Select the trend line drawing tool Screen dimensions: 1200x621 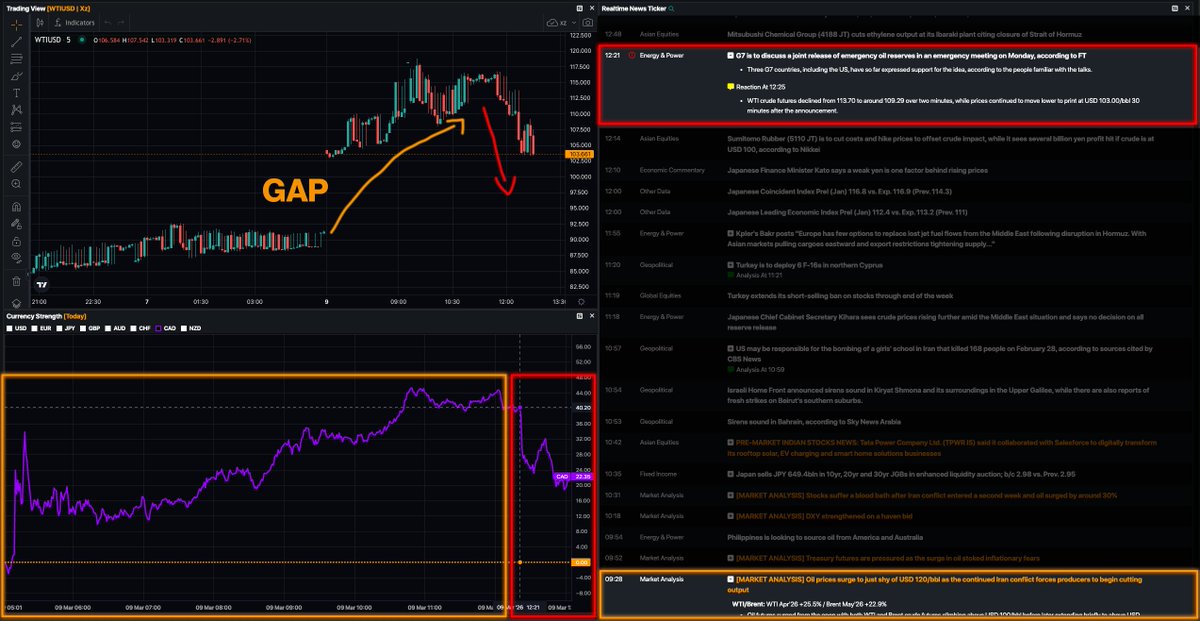pos(16,42)
